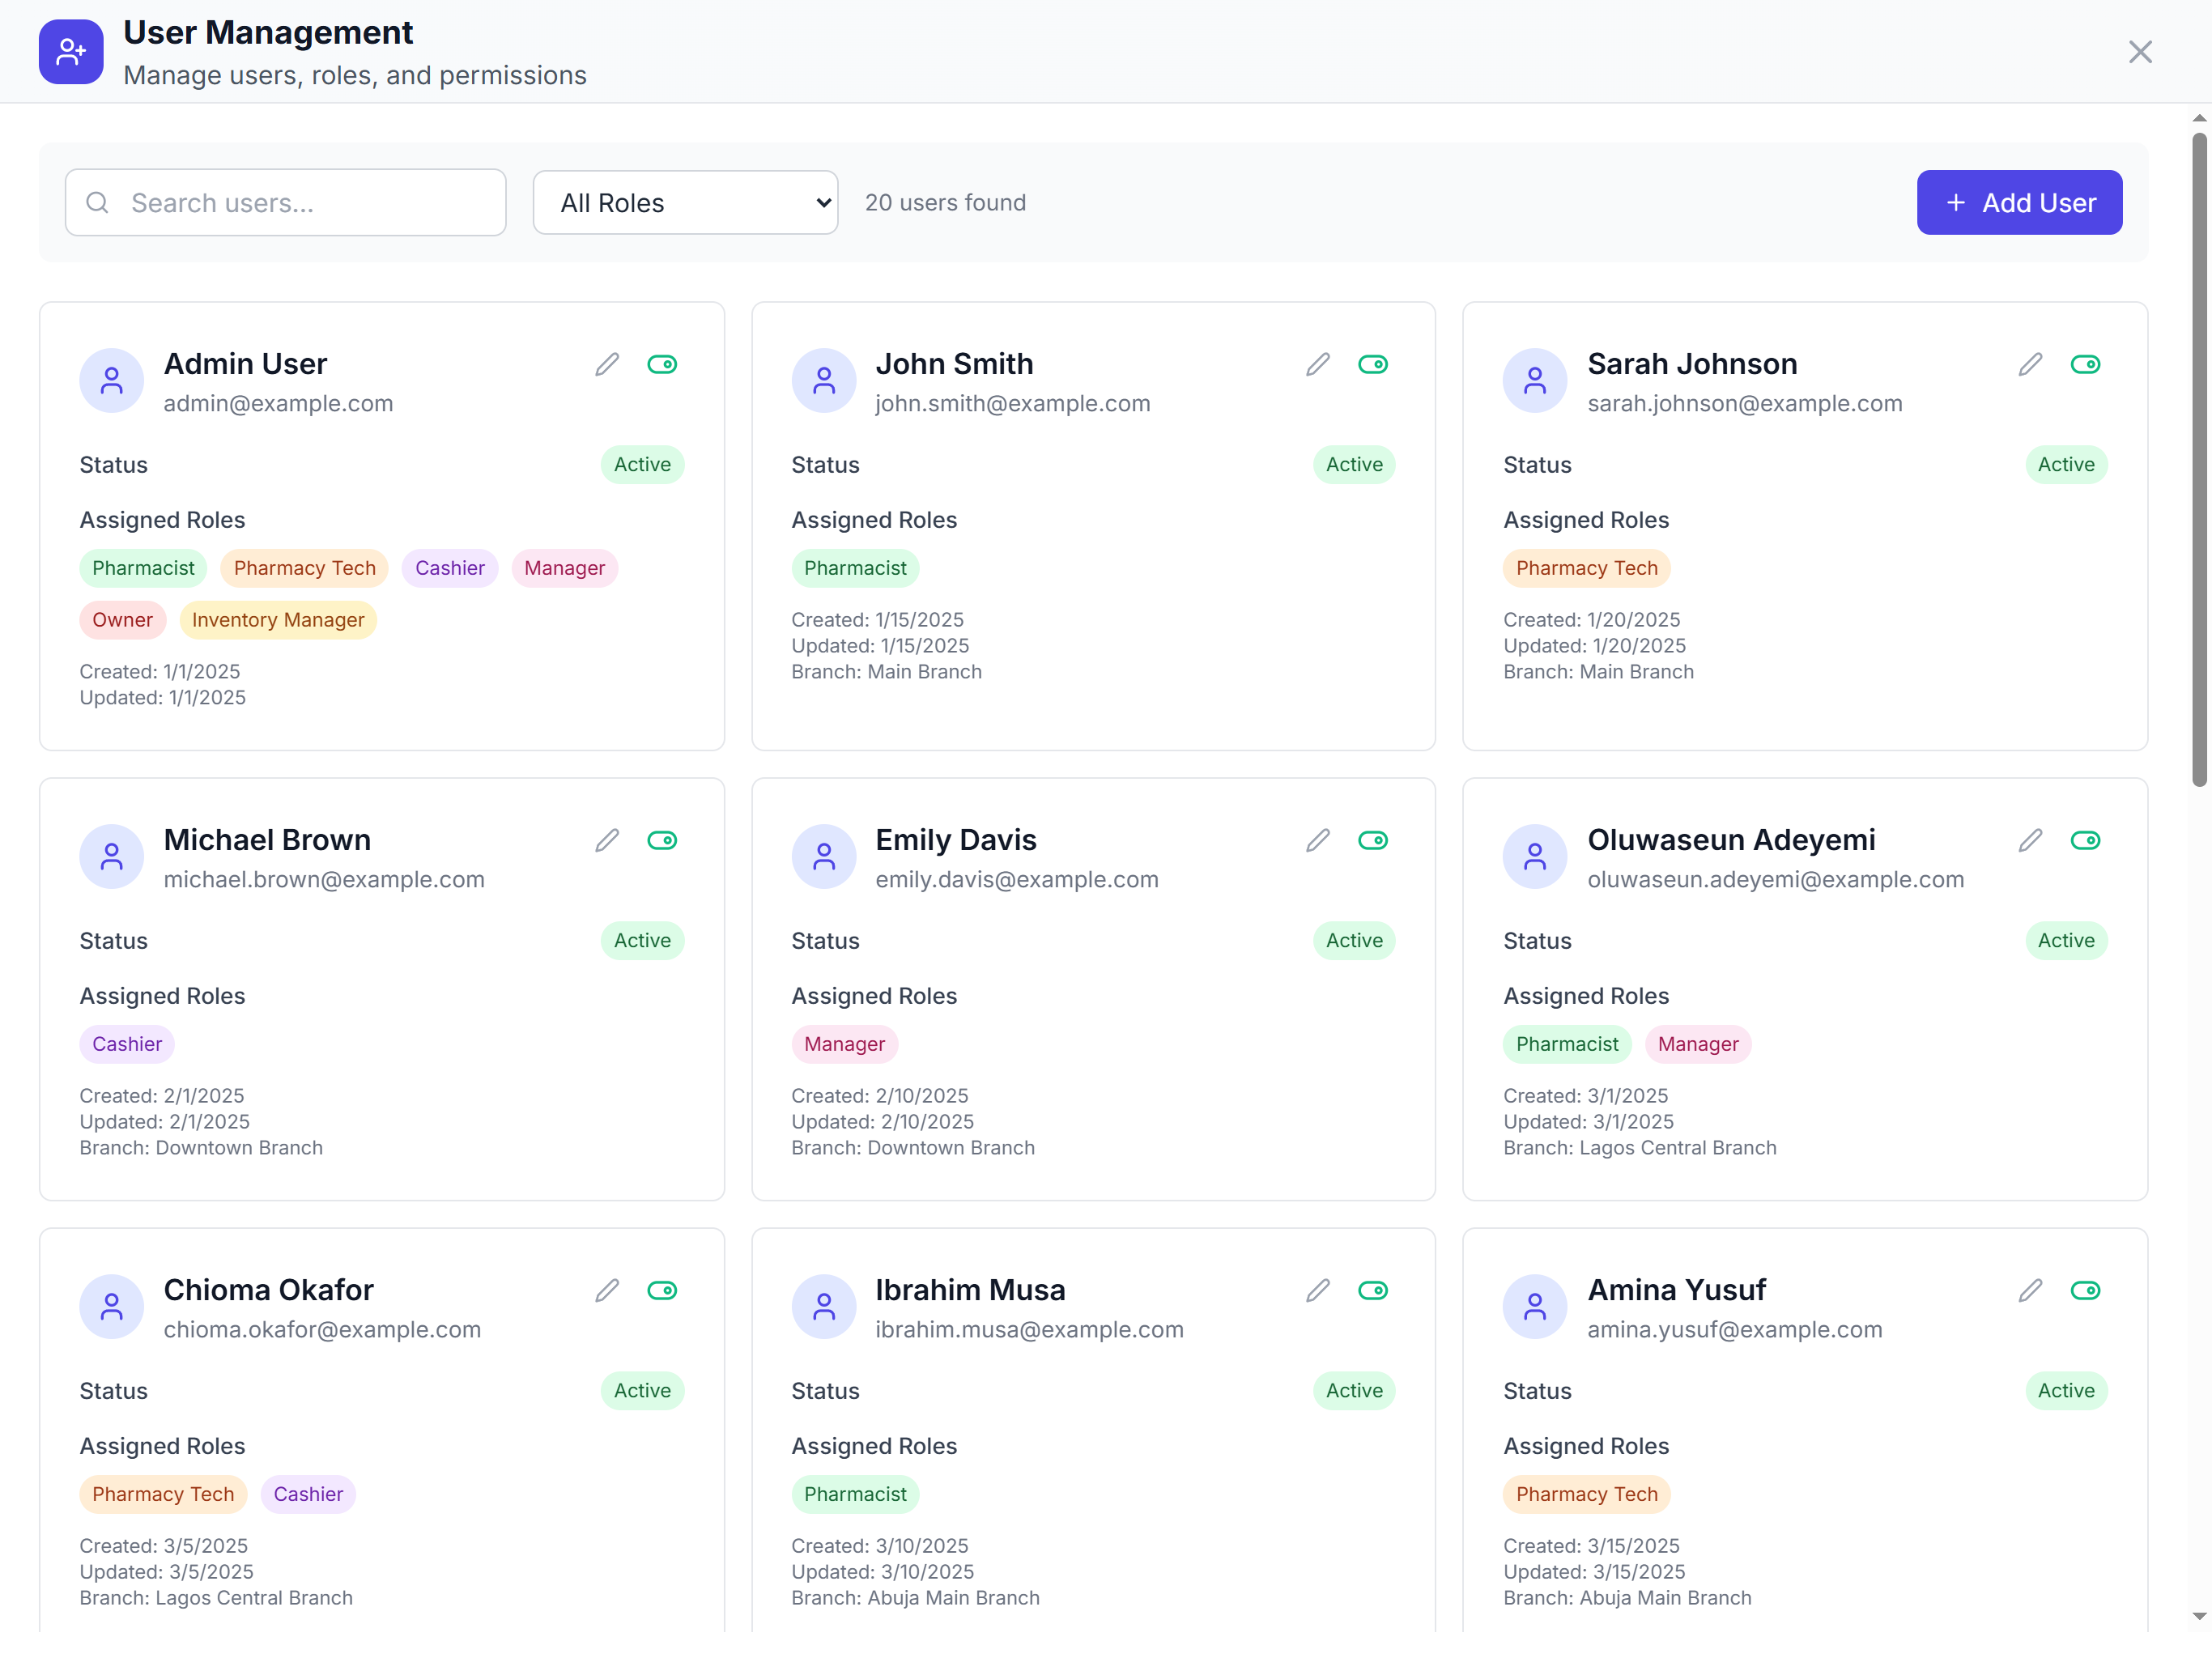Click Emily Davis edit pencil icon

tap(1318, 840)
